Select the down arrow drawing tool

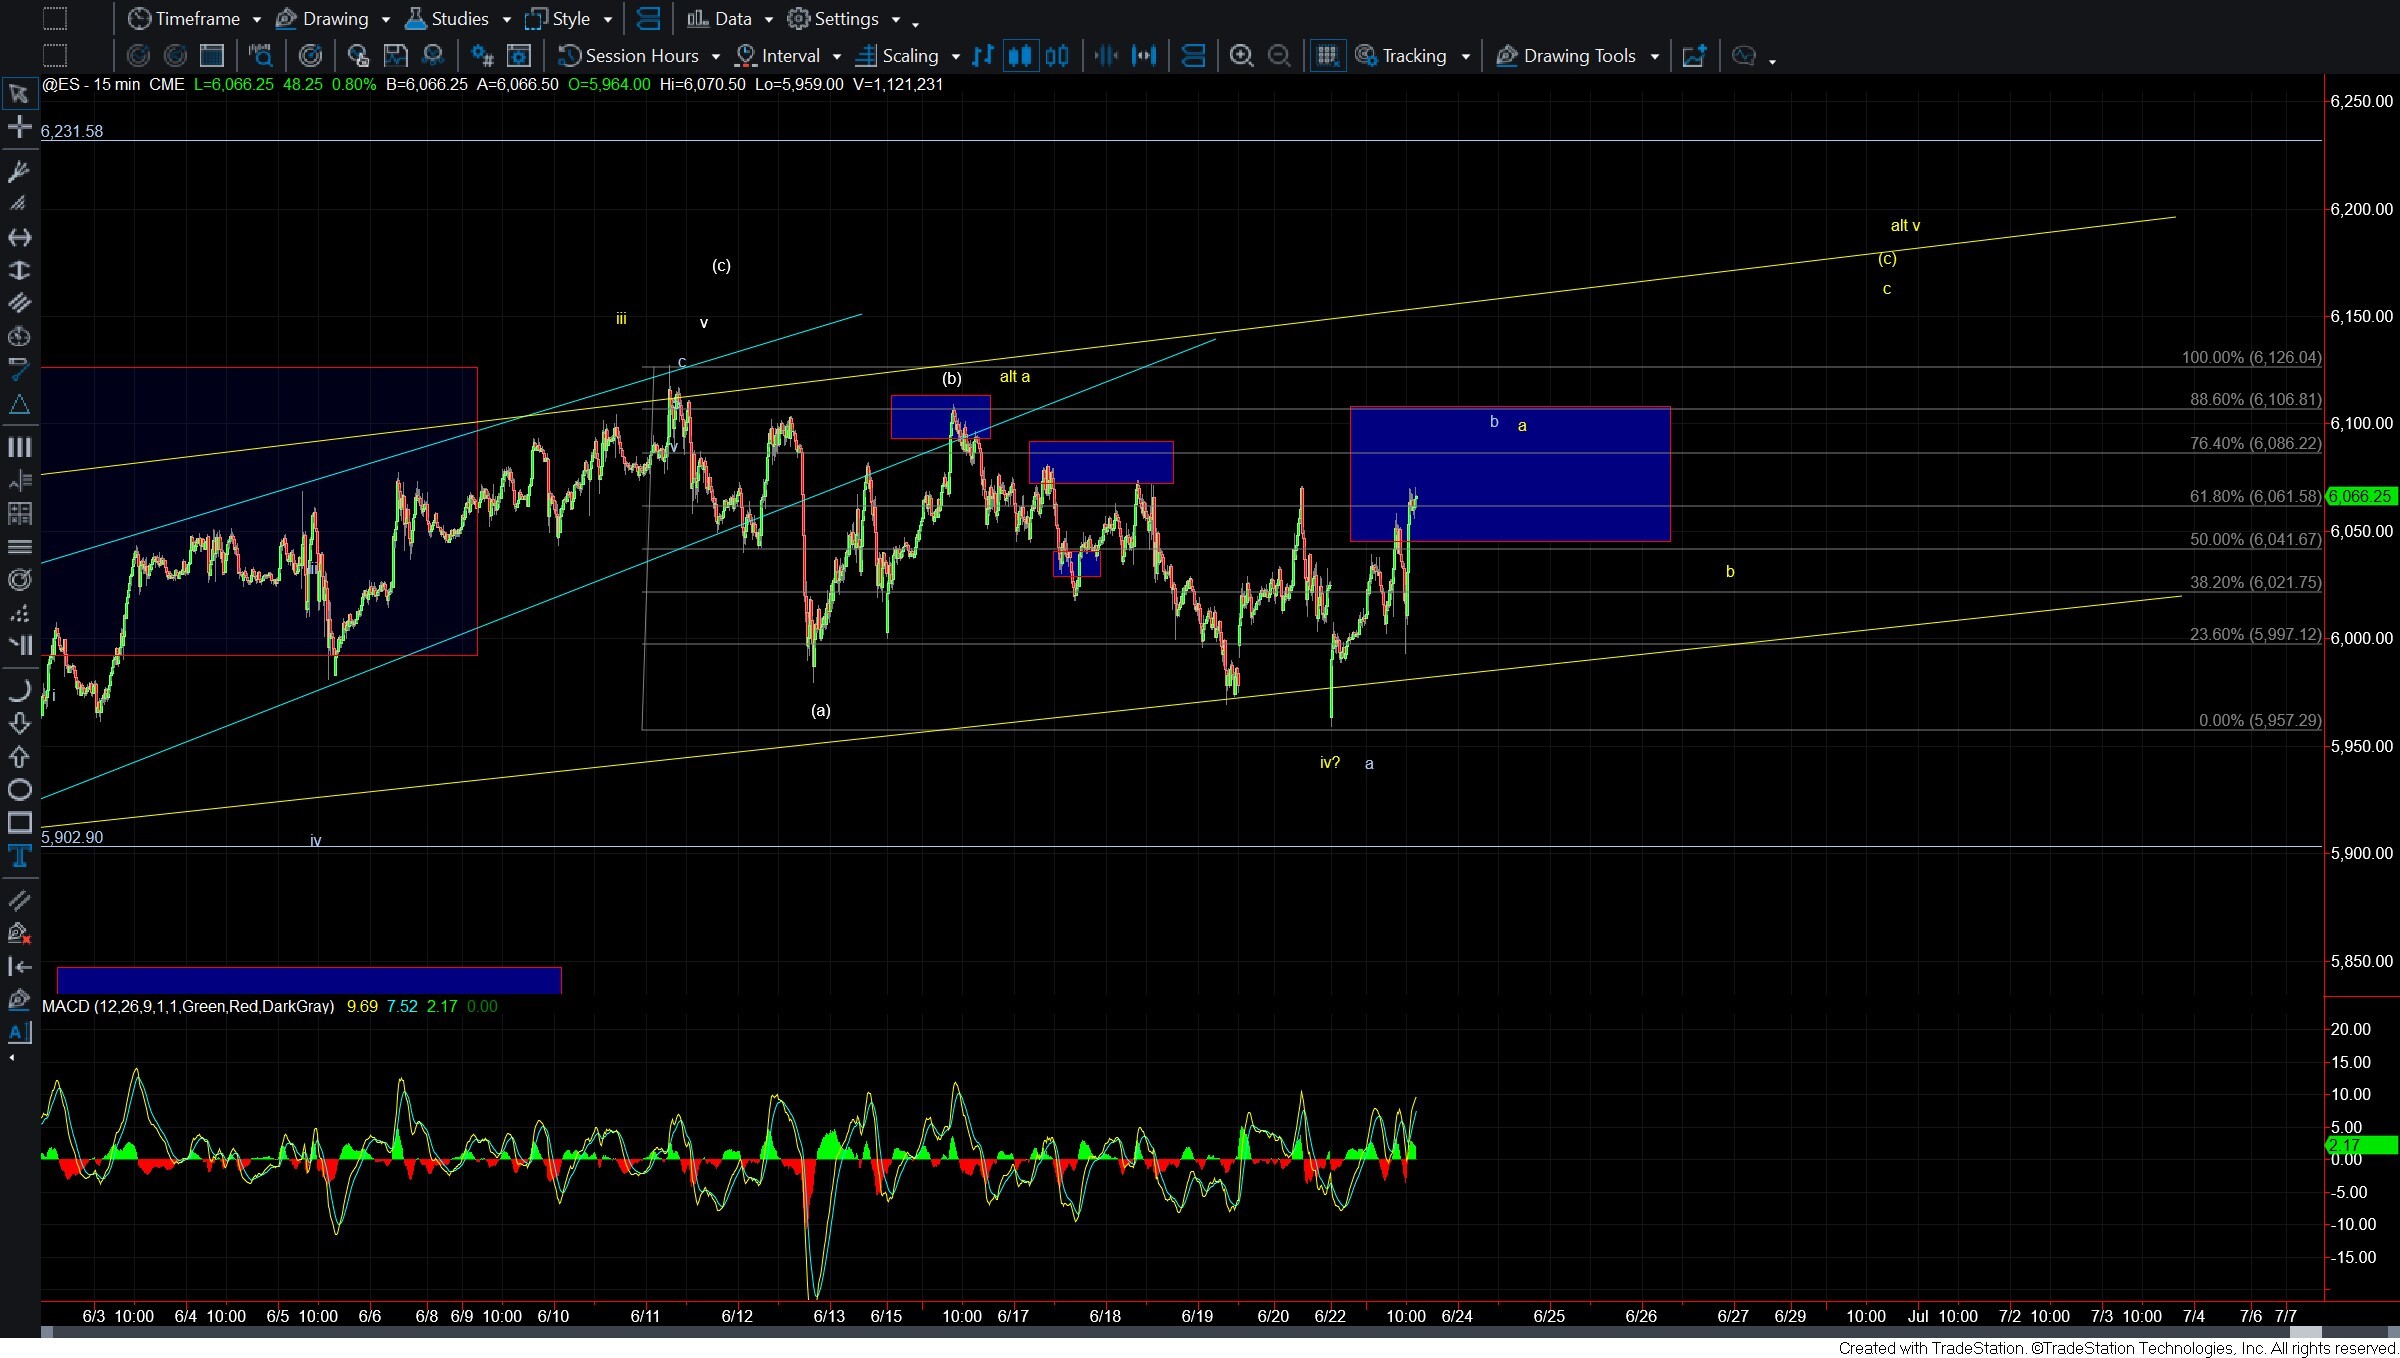point(18,723)
